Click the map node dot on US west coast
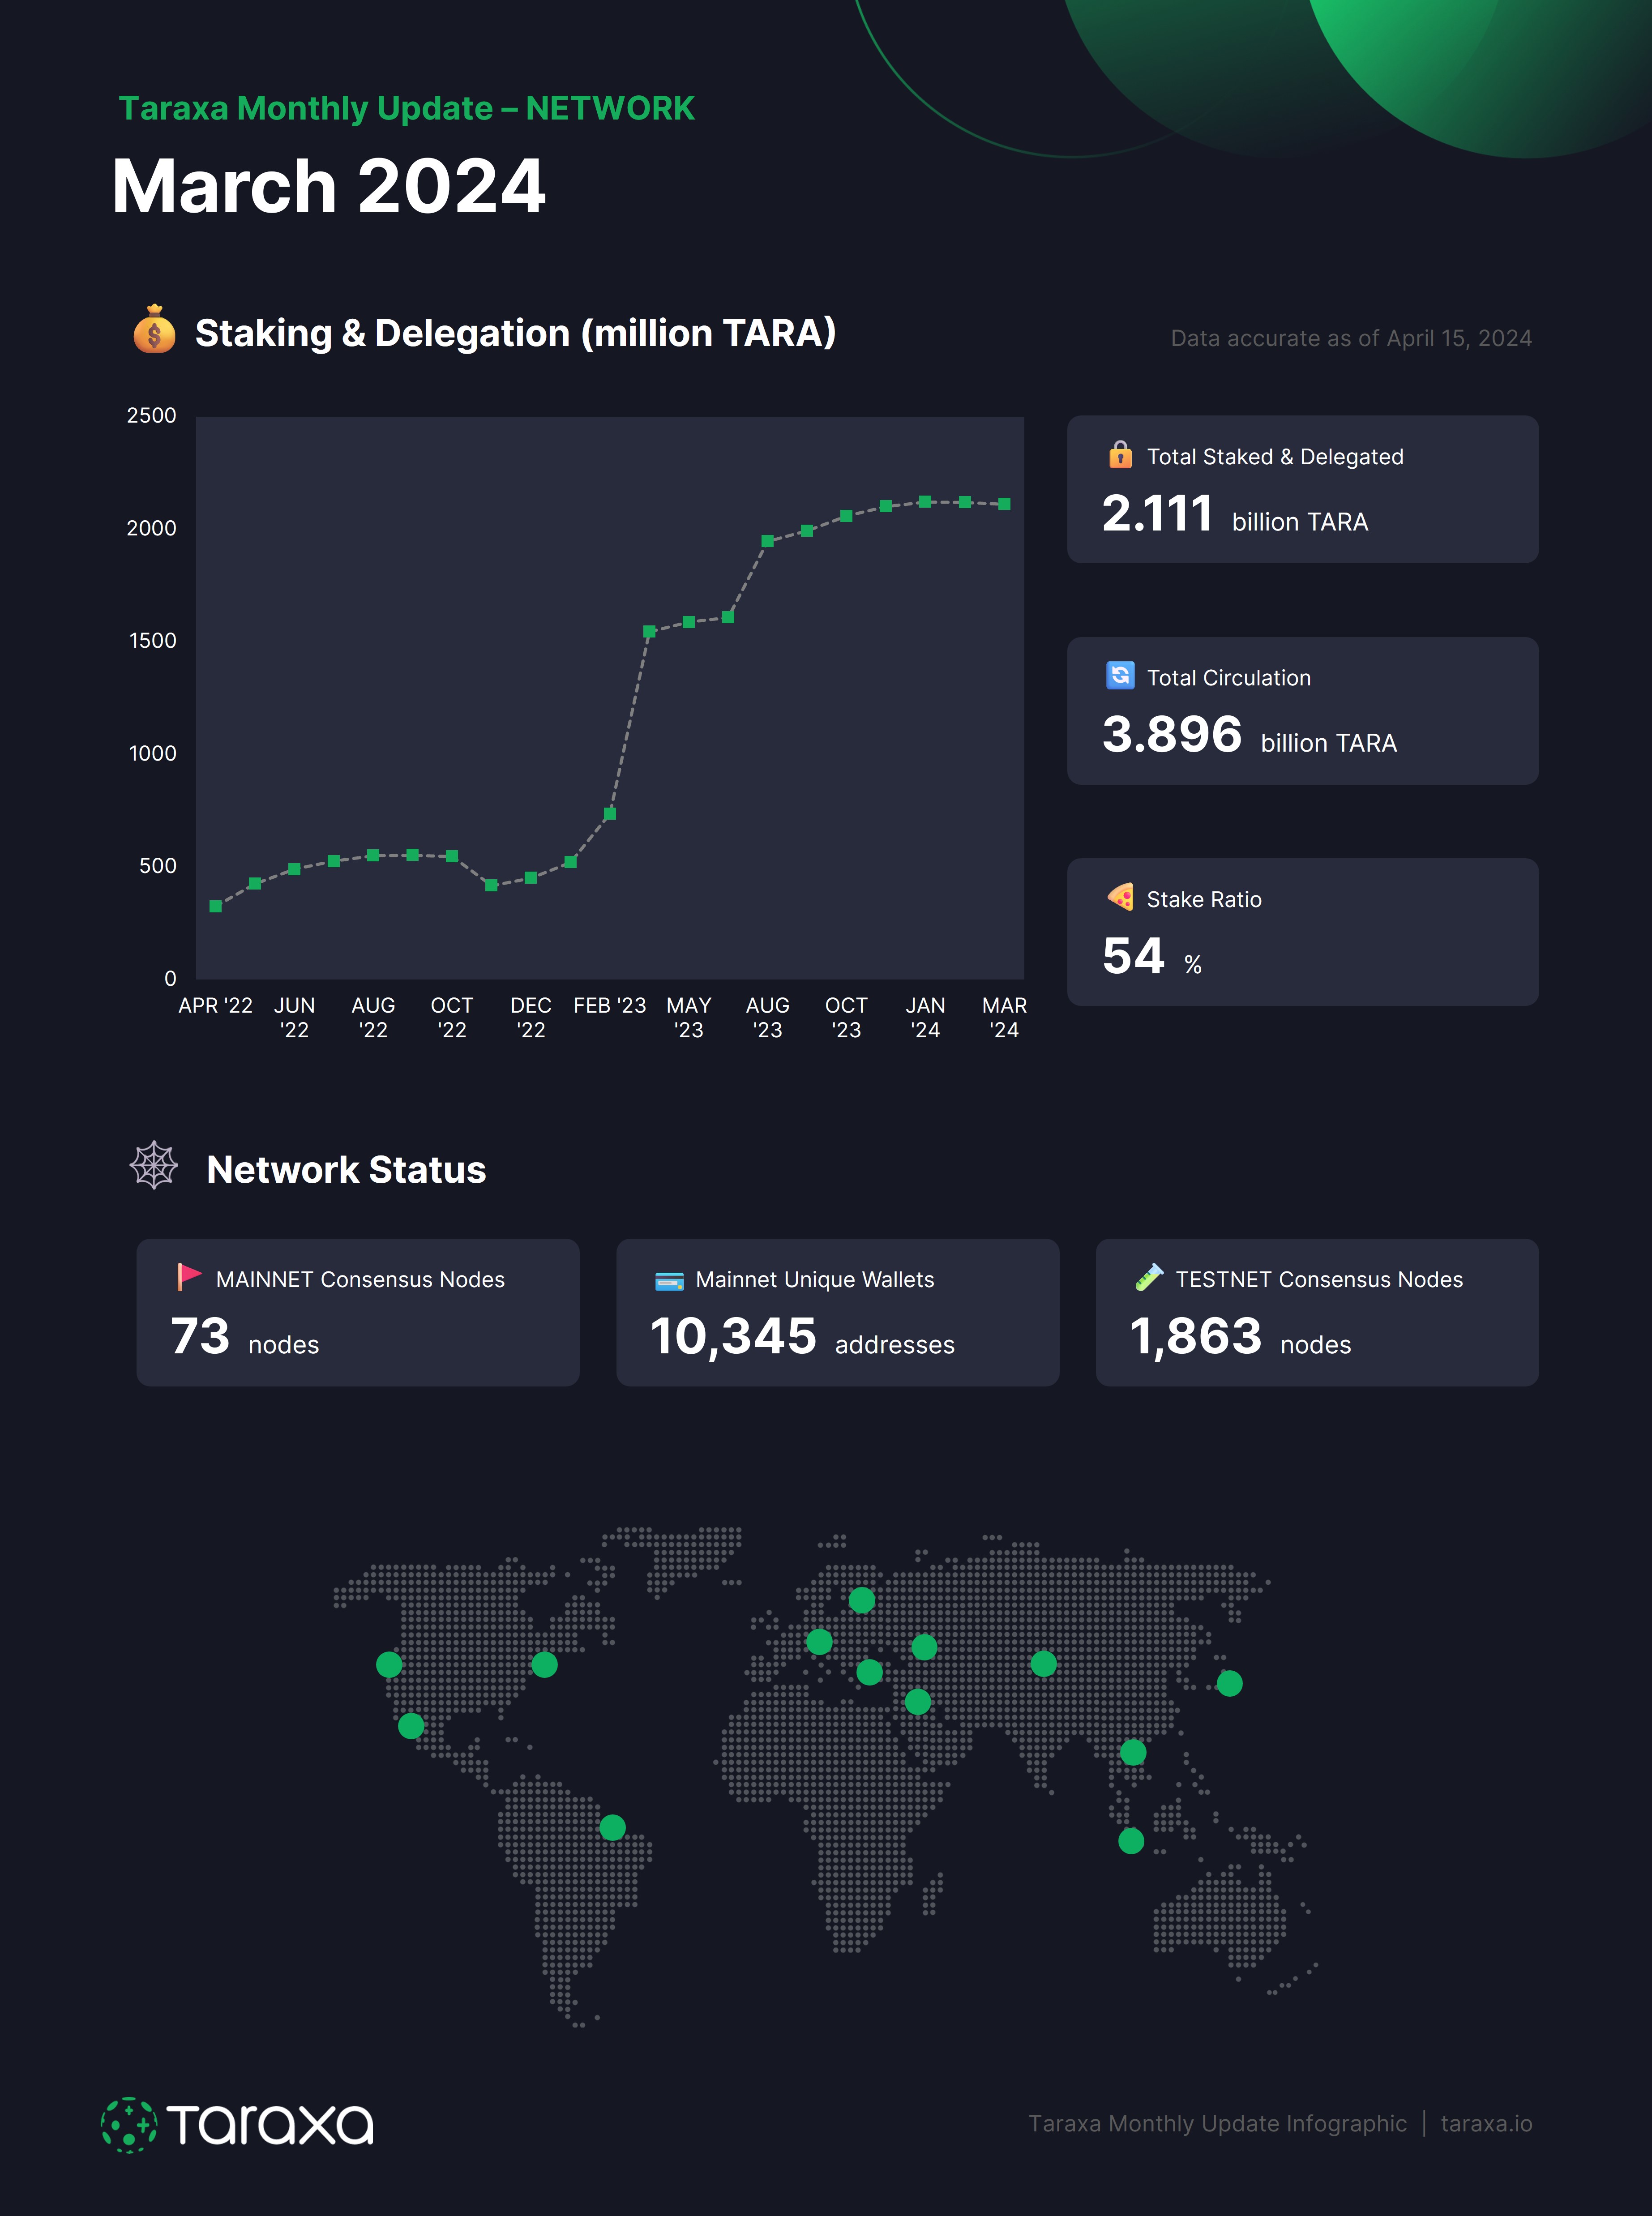1652x2216 pixels. [x=389, y=1664]
